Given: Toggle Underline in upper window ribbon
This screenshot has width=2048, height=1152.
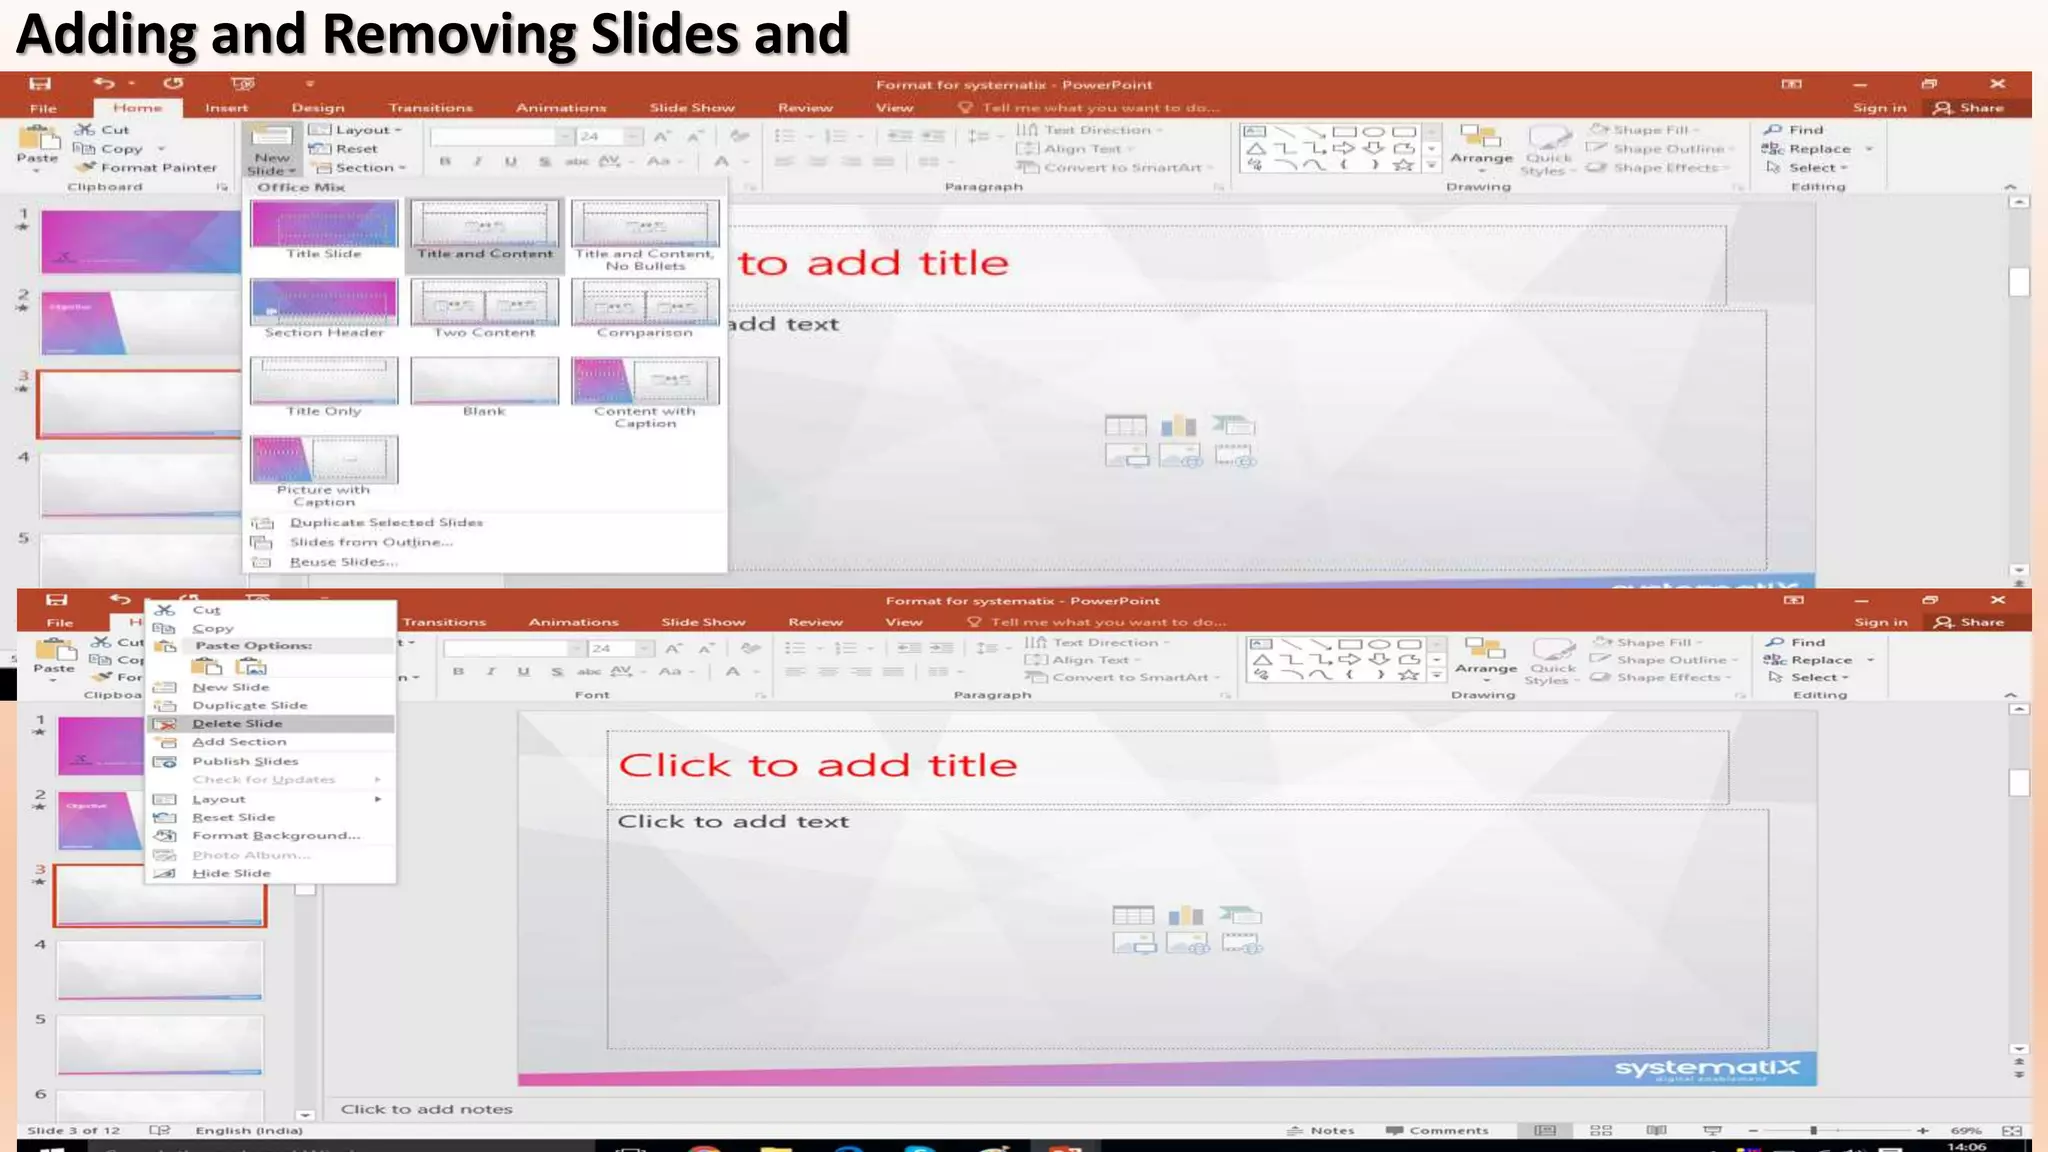Looking at the screenshot, I should pyautogui.click(x=511, y=161).
